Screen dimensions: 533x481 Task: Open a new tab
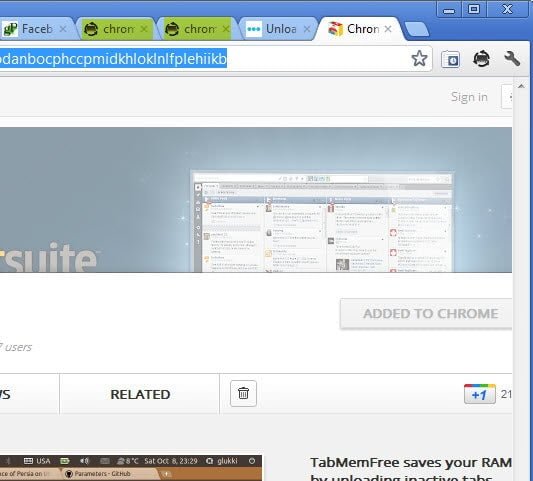(416, 29)
